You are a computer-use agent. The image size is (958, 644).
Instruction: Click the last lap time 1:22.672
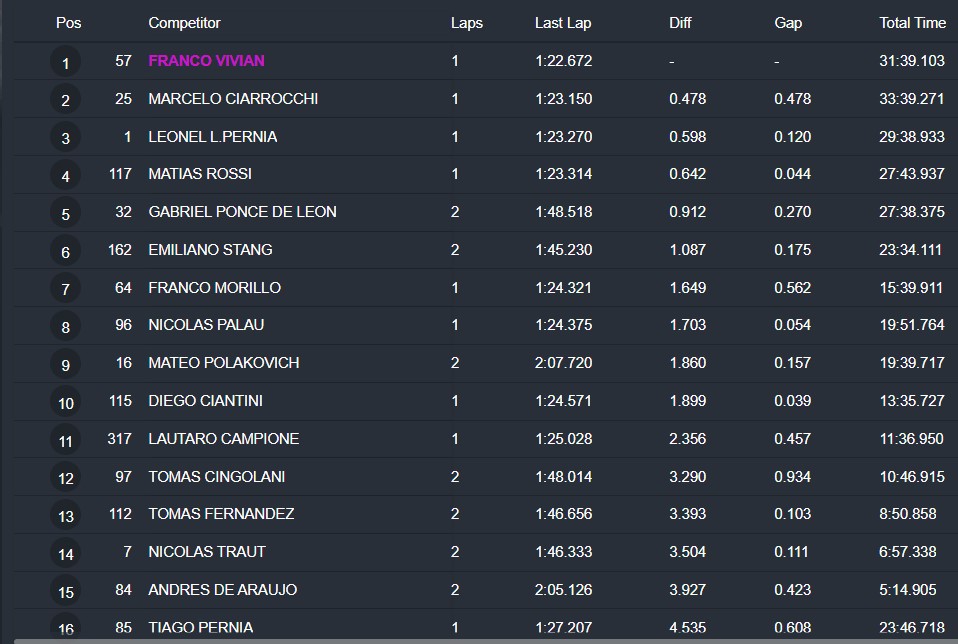click(563, 61)
